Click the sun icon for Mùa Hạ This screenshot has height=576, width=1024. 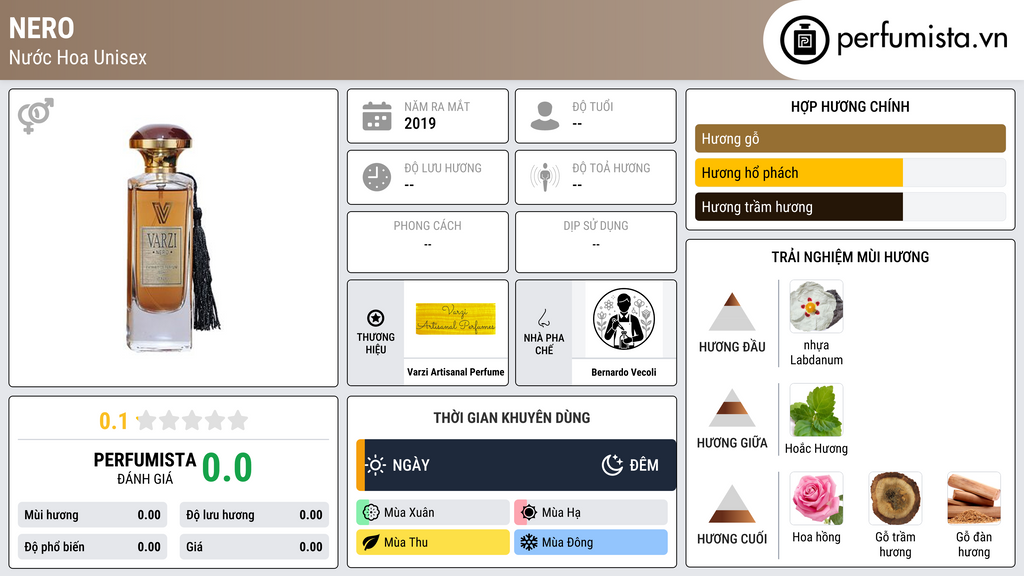point(529,512)
